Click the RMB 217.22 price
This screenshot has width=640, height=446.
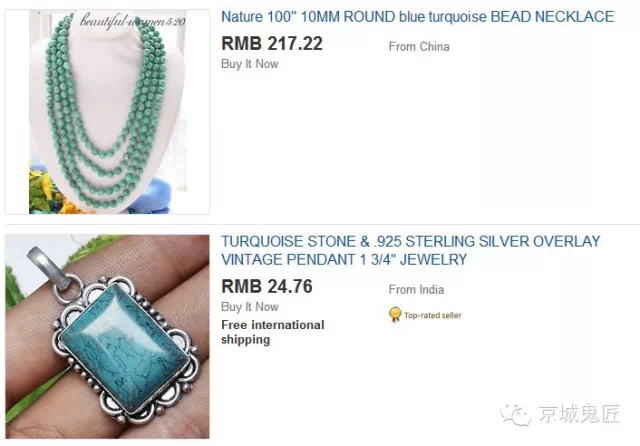pyautogui.click(x=272, y=43)
